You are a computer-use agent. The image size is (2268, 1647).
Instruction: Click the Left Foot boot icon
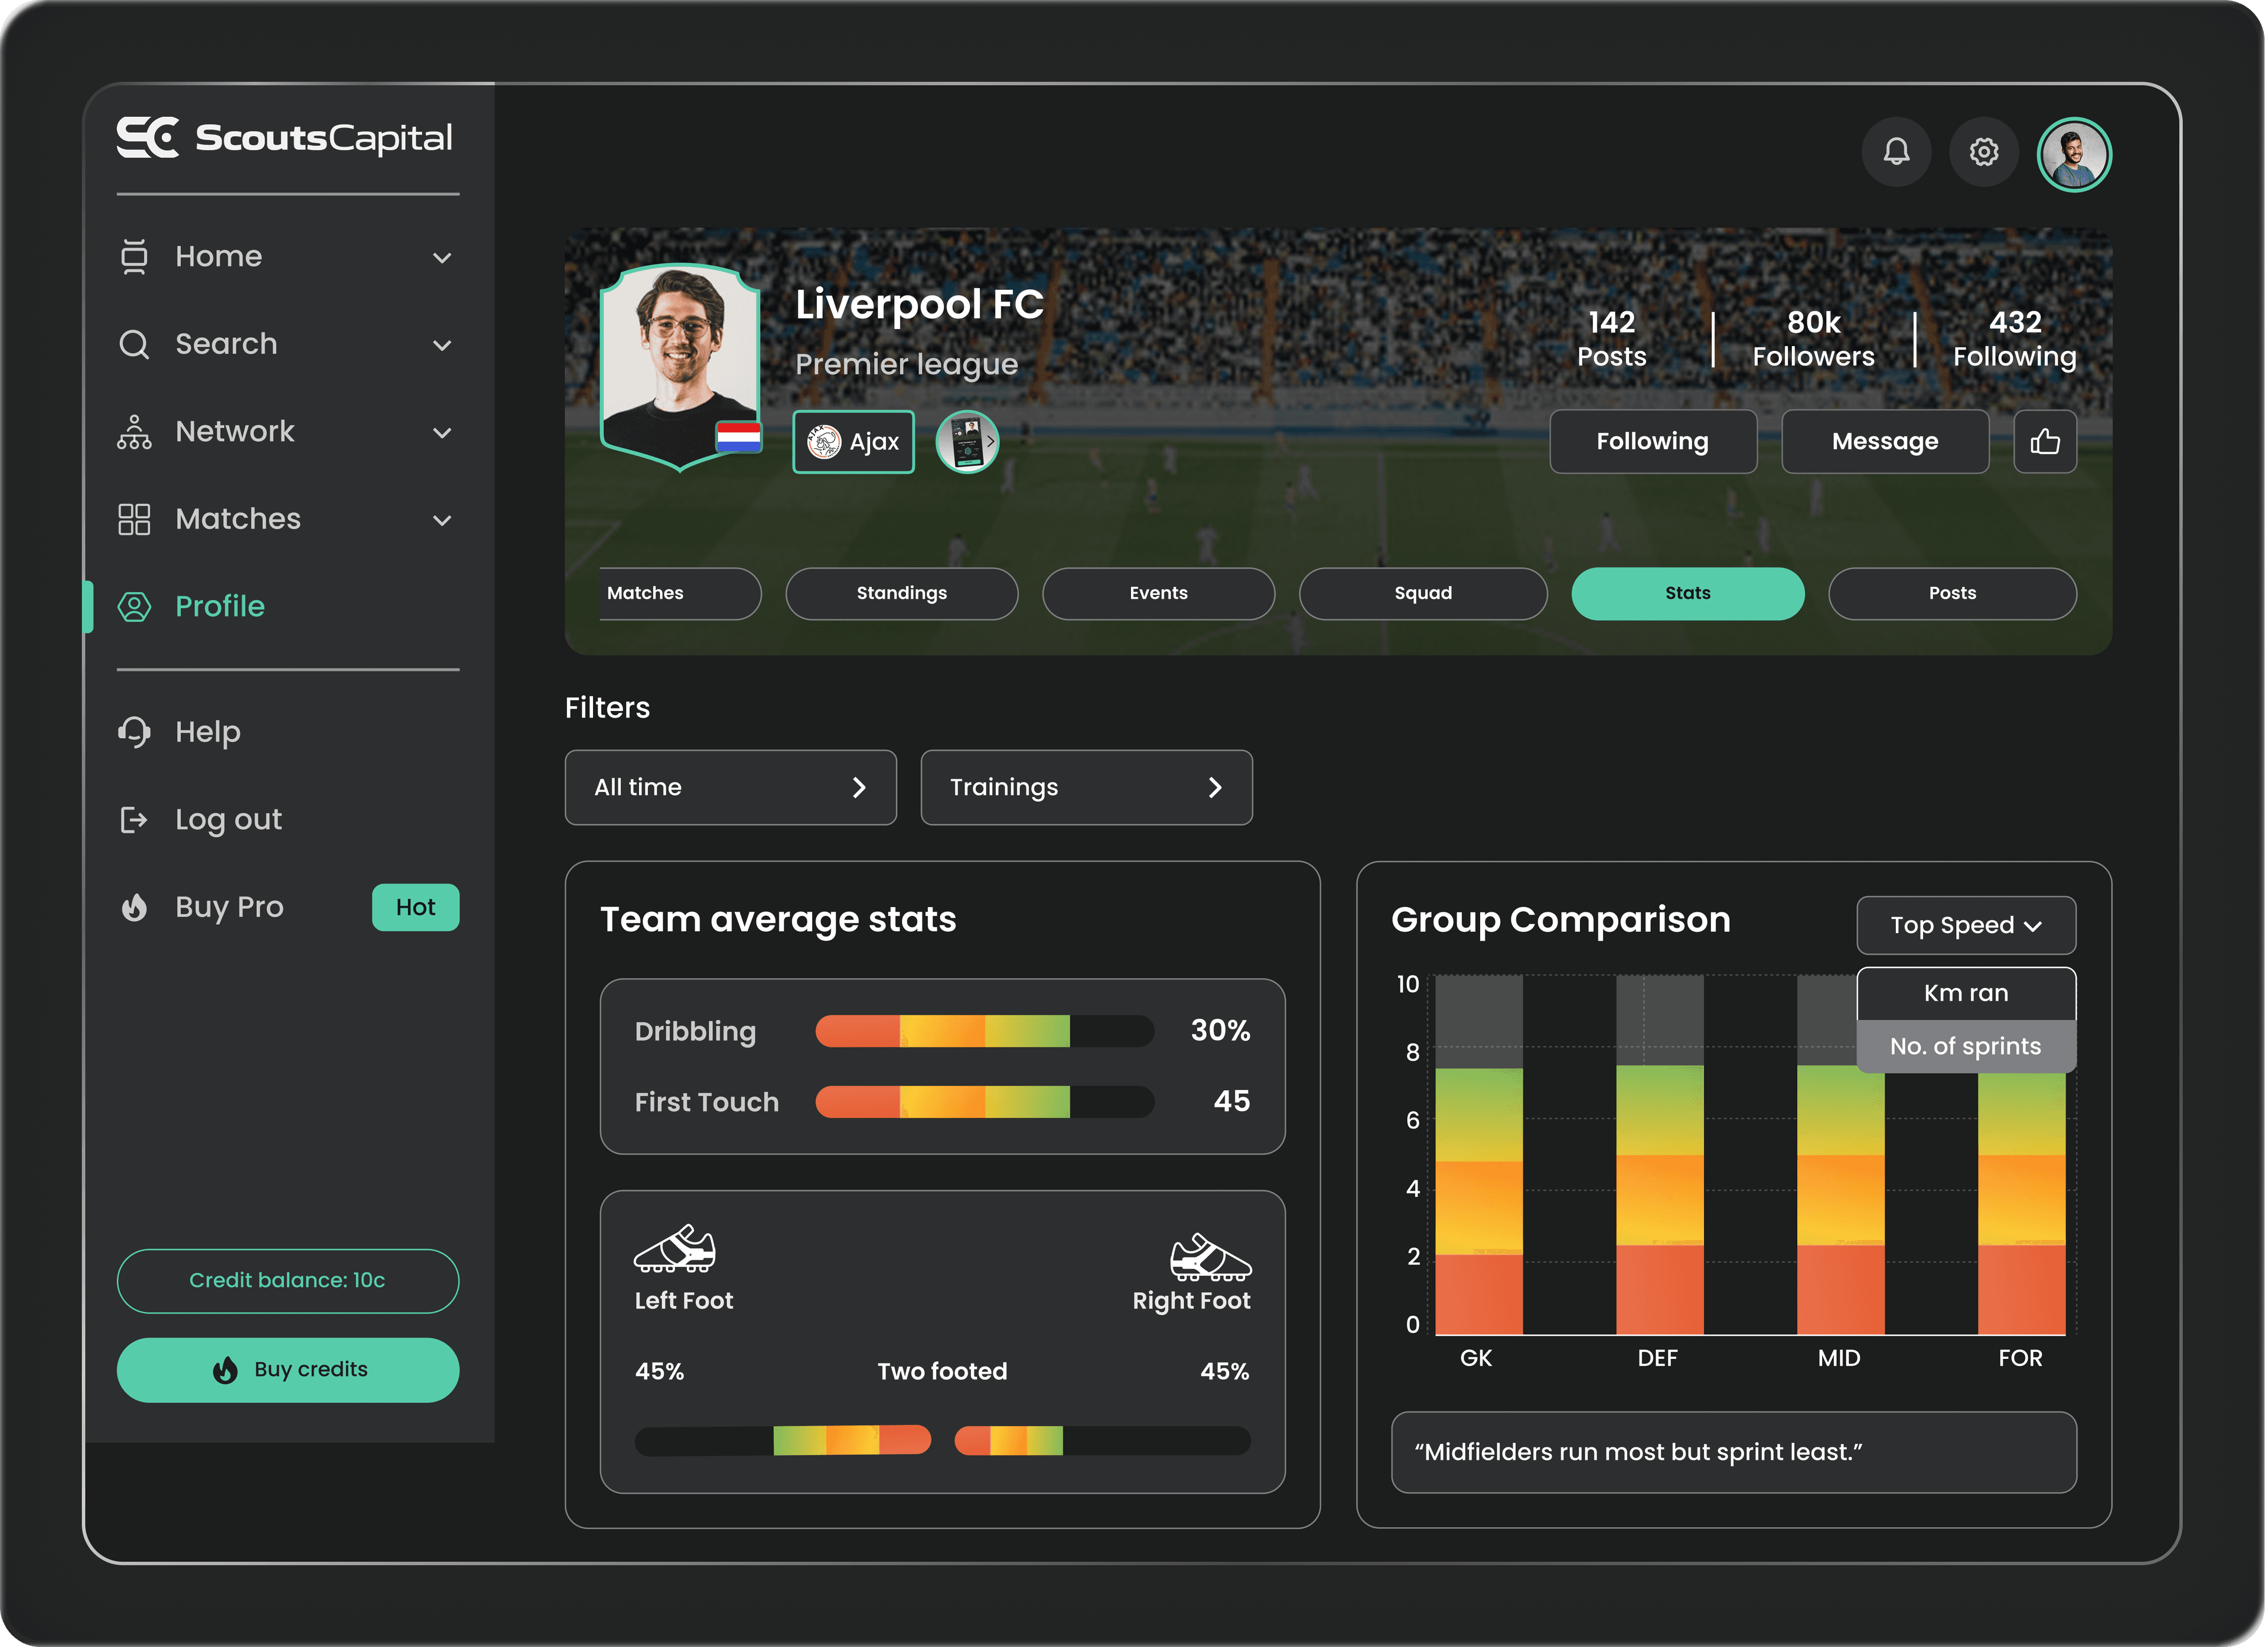pos(675,1248)
